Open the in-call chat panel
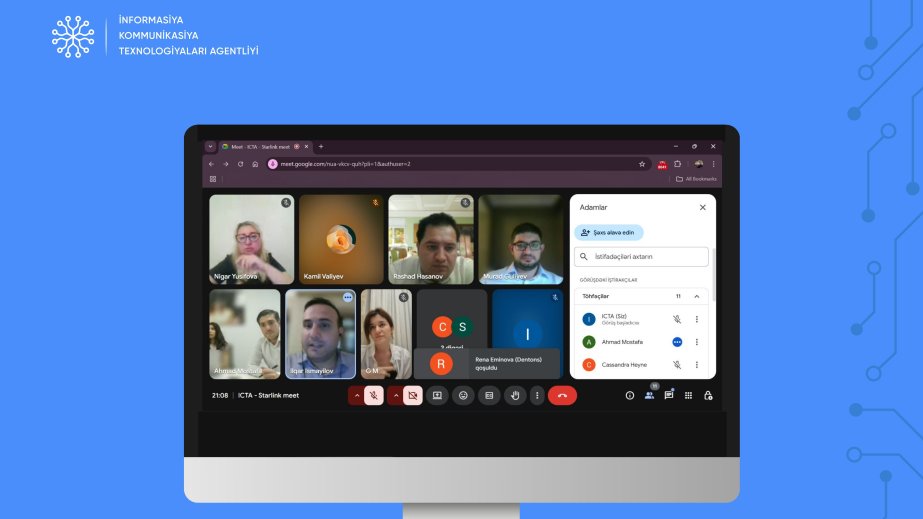This screenshot has height=519, width=923. (x=669, y=395)
